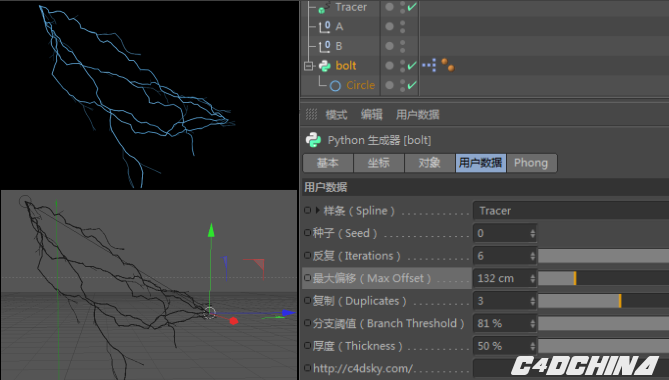This screenshot has width=669, height=380.
Task: Click the blue dotted tag on bolt
Action: [429, 65]
